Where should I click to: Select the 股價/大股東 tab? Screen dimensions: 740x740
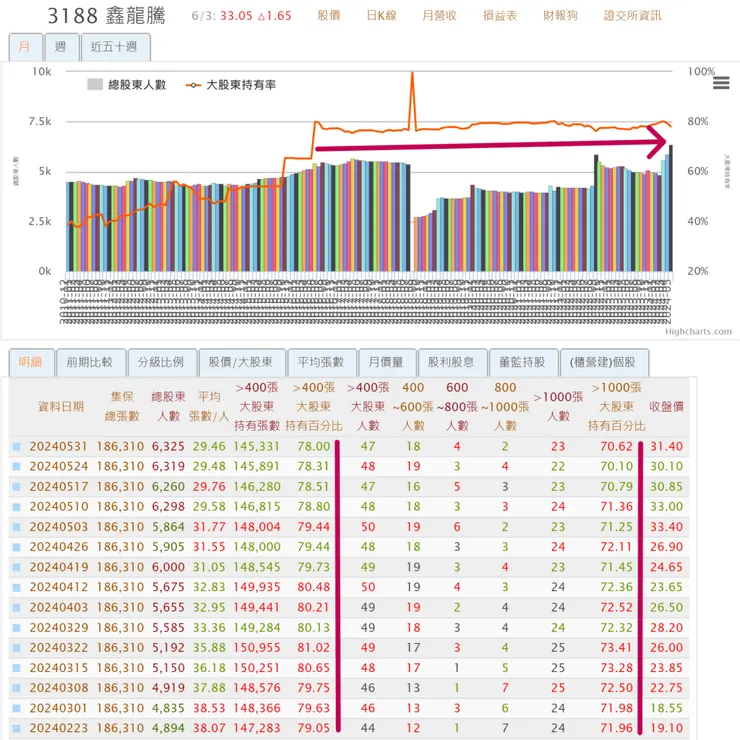[x=242, y=362]
